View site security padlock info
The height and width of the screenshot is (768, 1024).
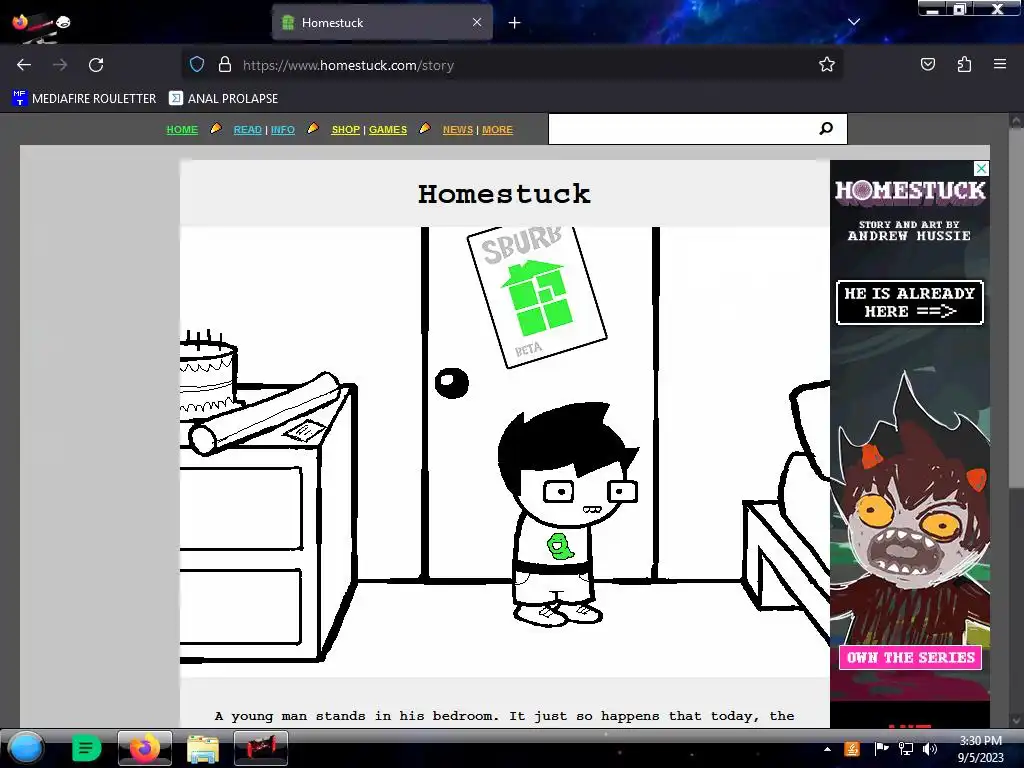225,65
